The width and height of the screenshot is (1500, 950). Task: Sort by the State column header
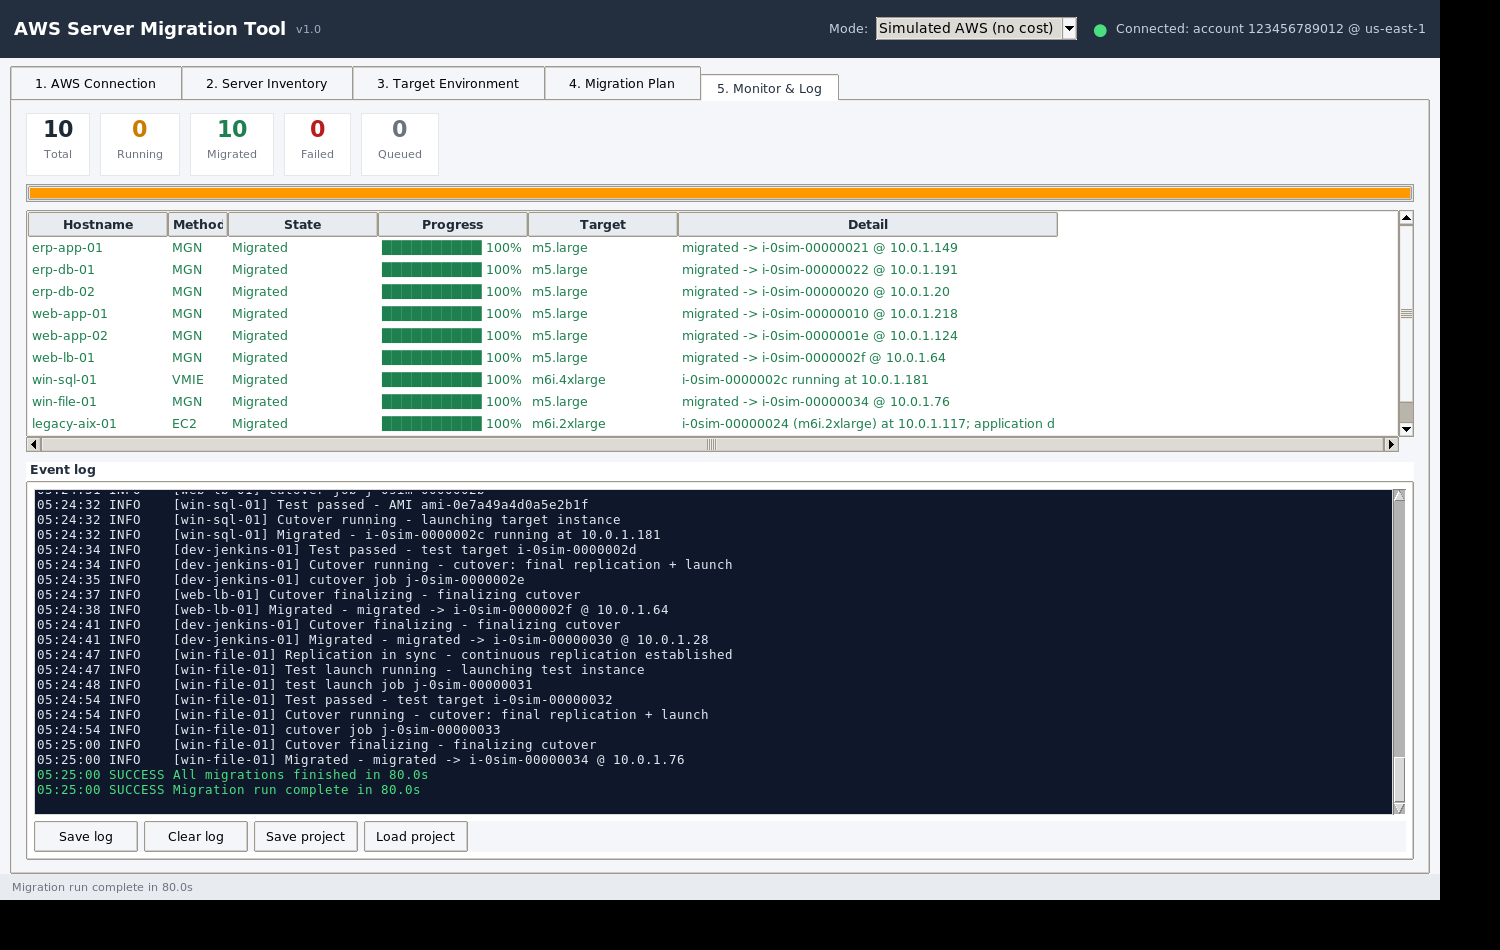click(303, 225)
